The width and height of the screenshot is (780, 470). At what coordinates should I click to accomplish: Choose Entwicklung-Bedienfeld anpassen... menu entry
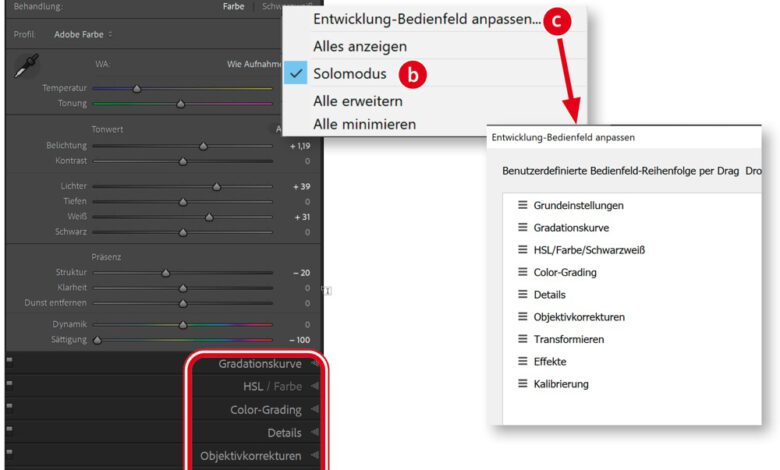[x=427, y=19]
